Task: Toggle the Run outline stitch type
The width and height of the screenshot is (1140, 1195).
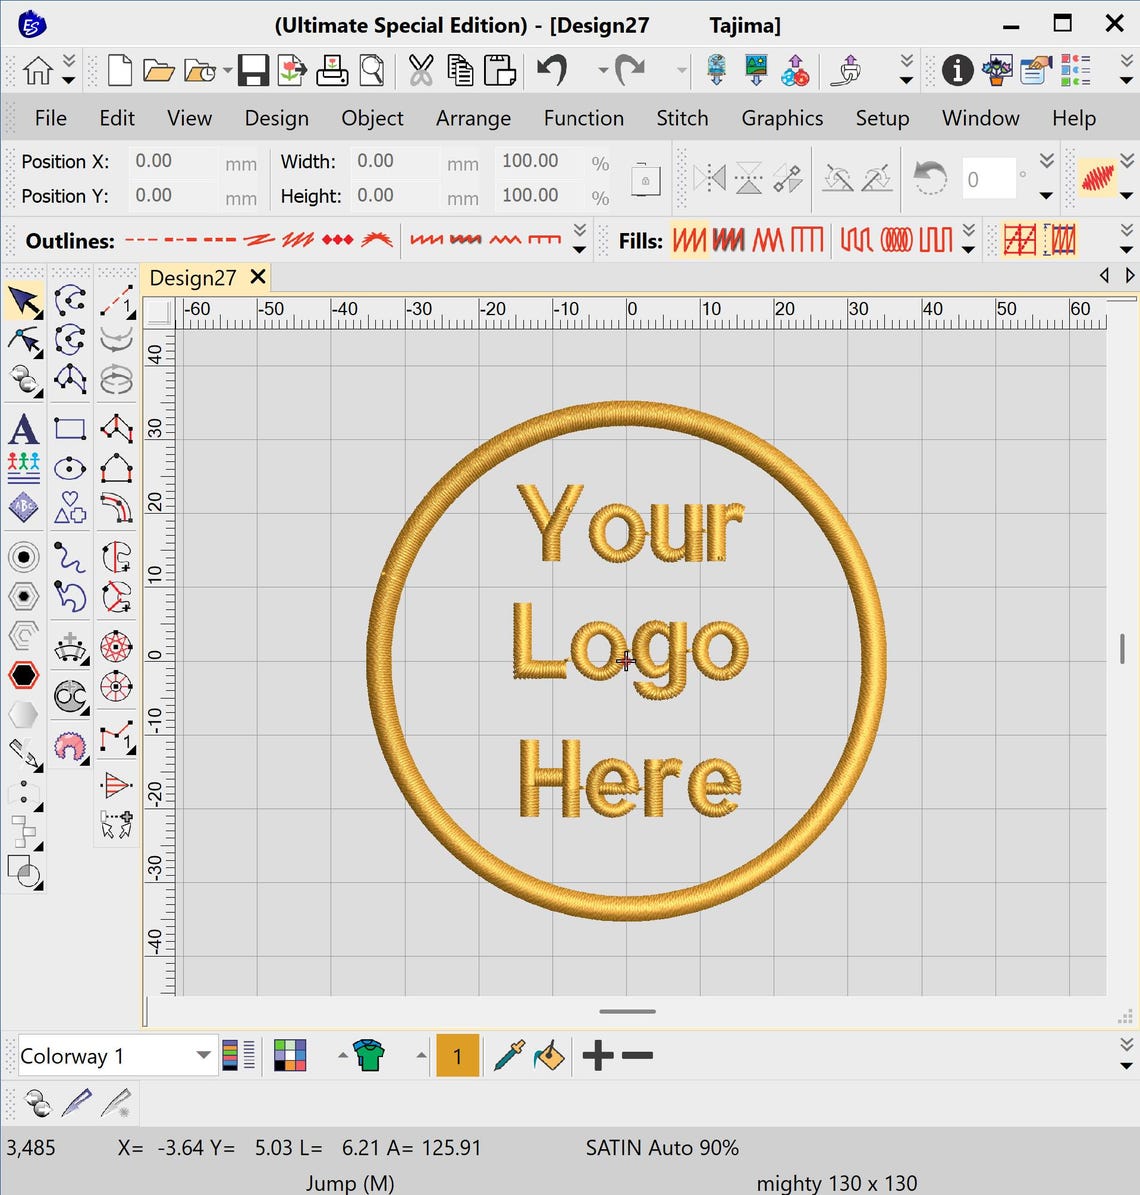Action: (x=142, y=240)
